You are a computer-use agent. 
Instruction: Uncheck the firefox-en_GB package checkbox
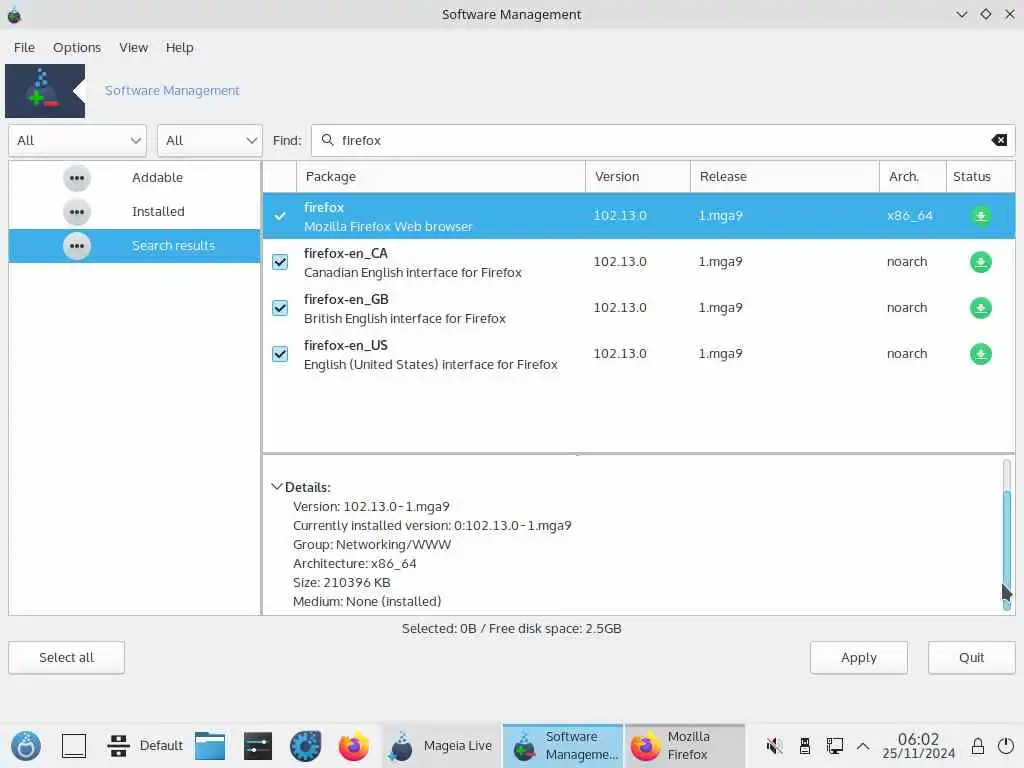pos(280,308)
